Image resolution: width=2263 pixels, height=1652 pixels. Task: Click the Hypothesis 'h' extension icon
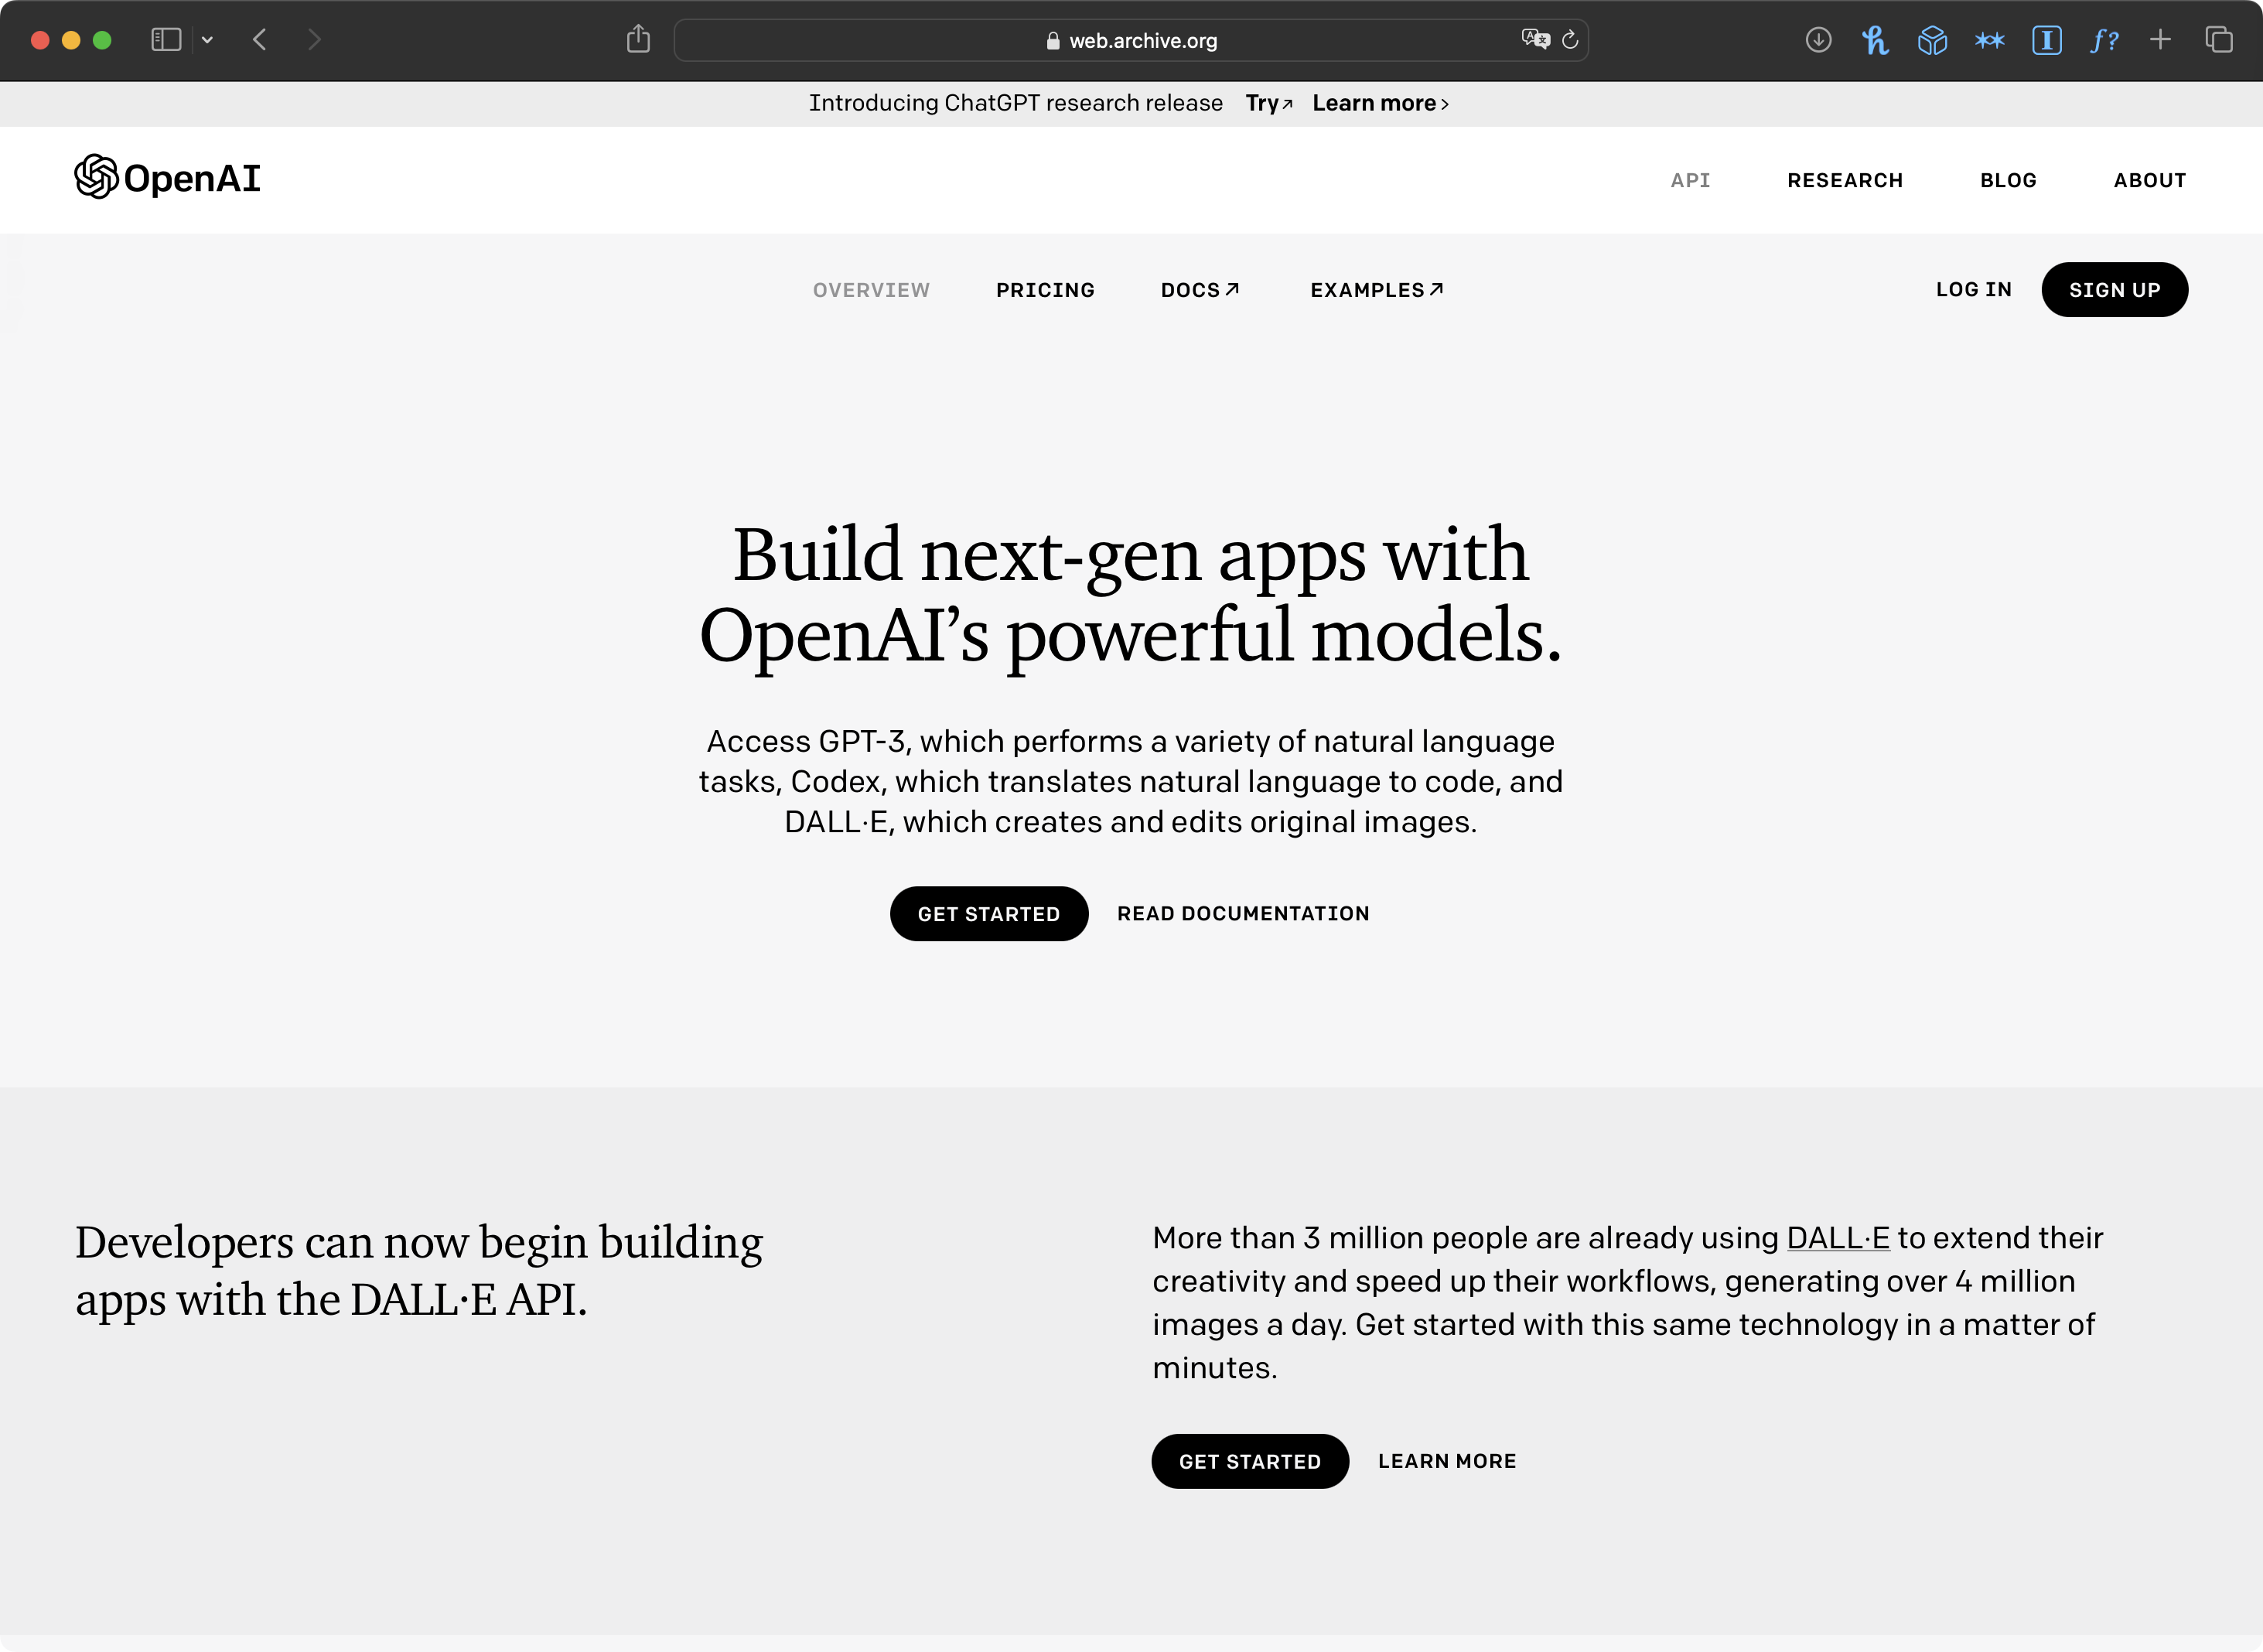[x=1875, y=40]
